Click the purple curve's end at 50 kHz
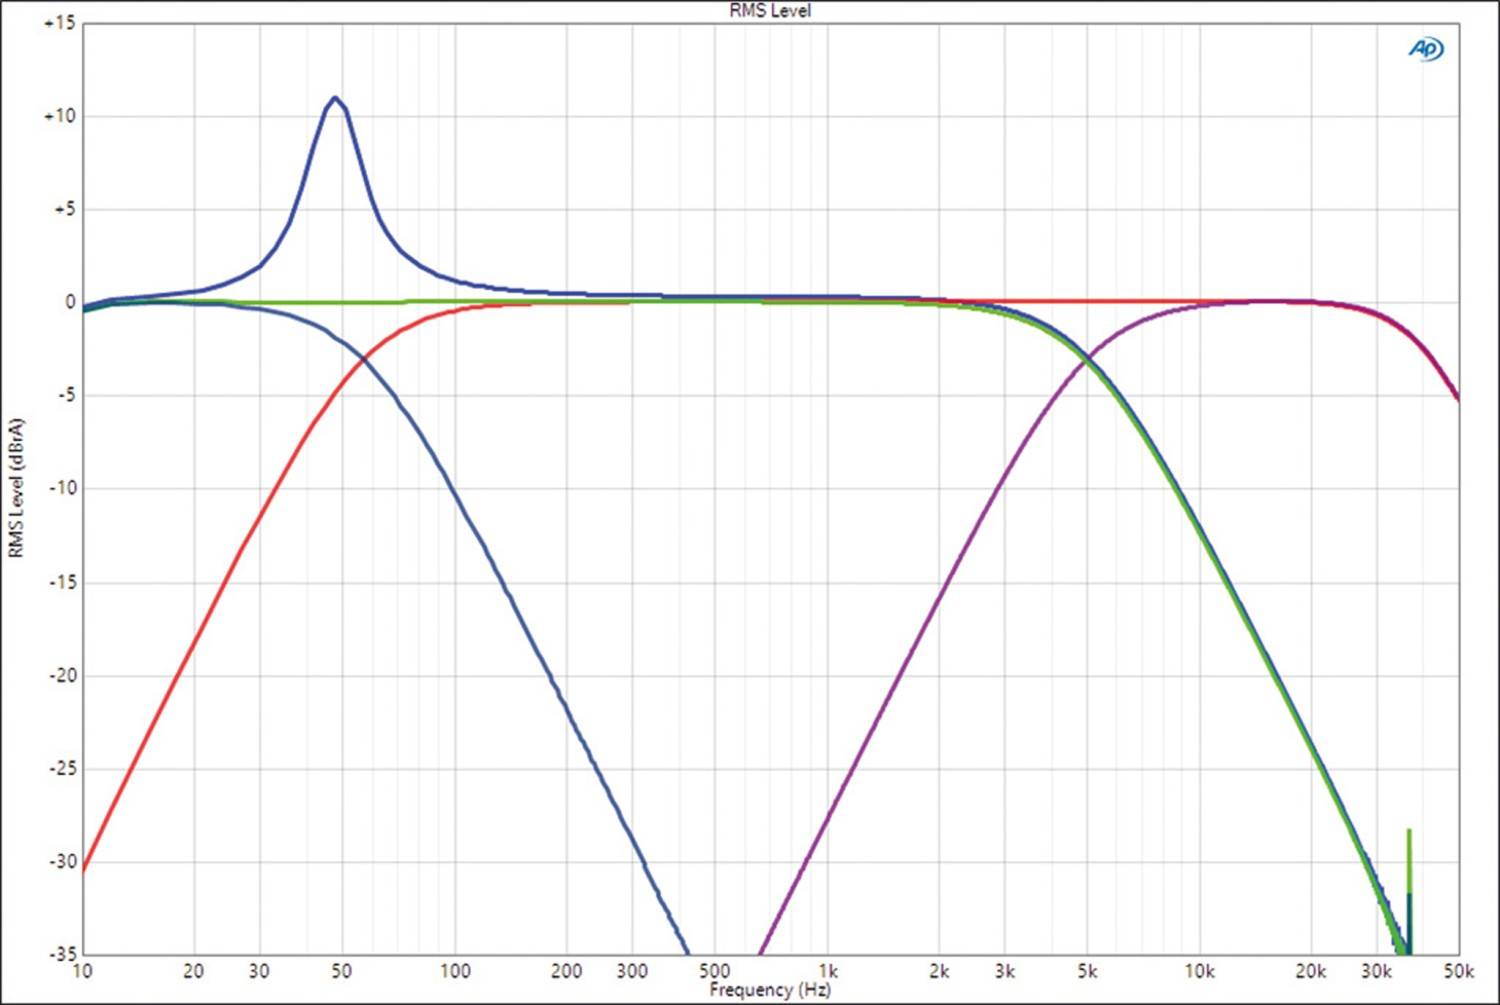The height and width of the screenshot is (1005, 1500). [1457, 399]
